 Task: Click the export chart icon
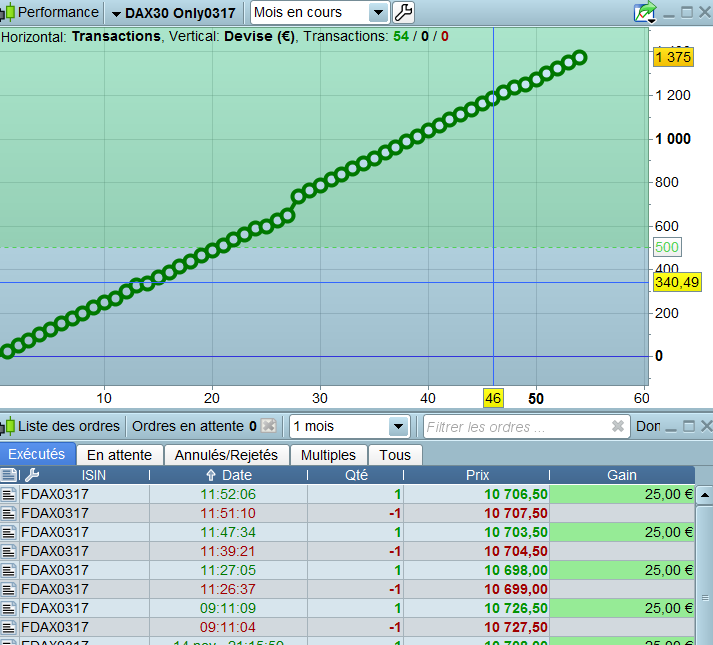[x=645, y=12]
